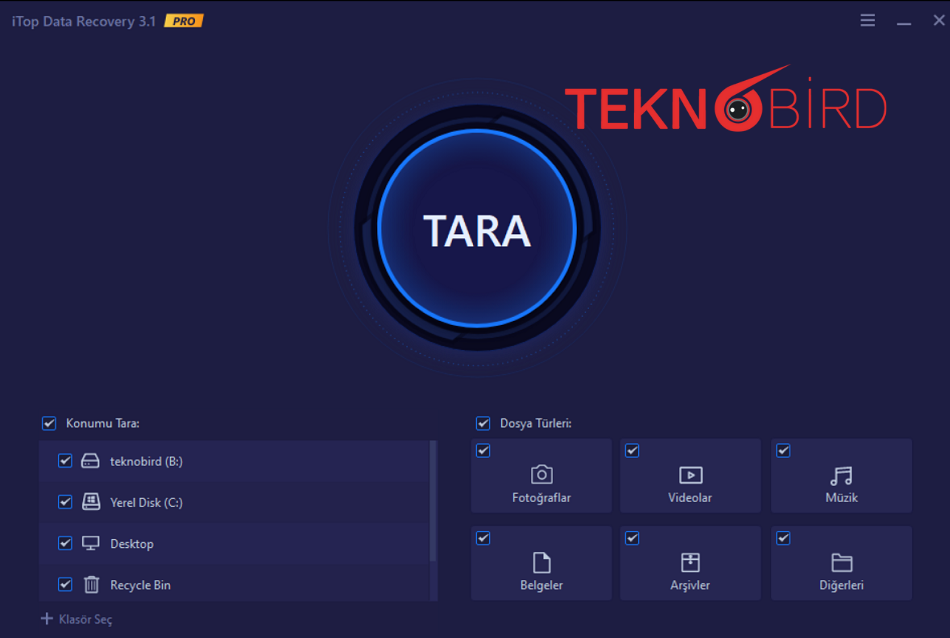Click the Diğerleri label
The width and height of the screenshot is (950, 638).
(842, 585)
